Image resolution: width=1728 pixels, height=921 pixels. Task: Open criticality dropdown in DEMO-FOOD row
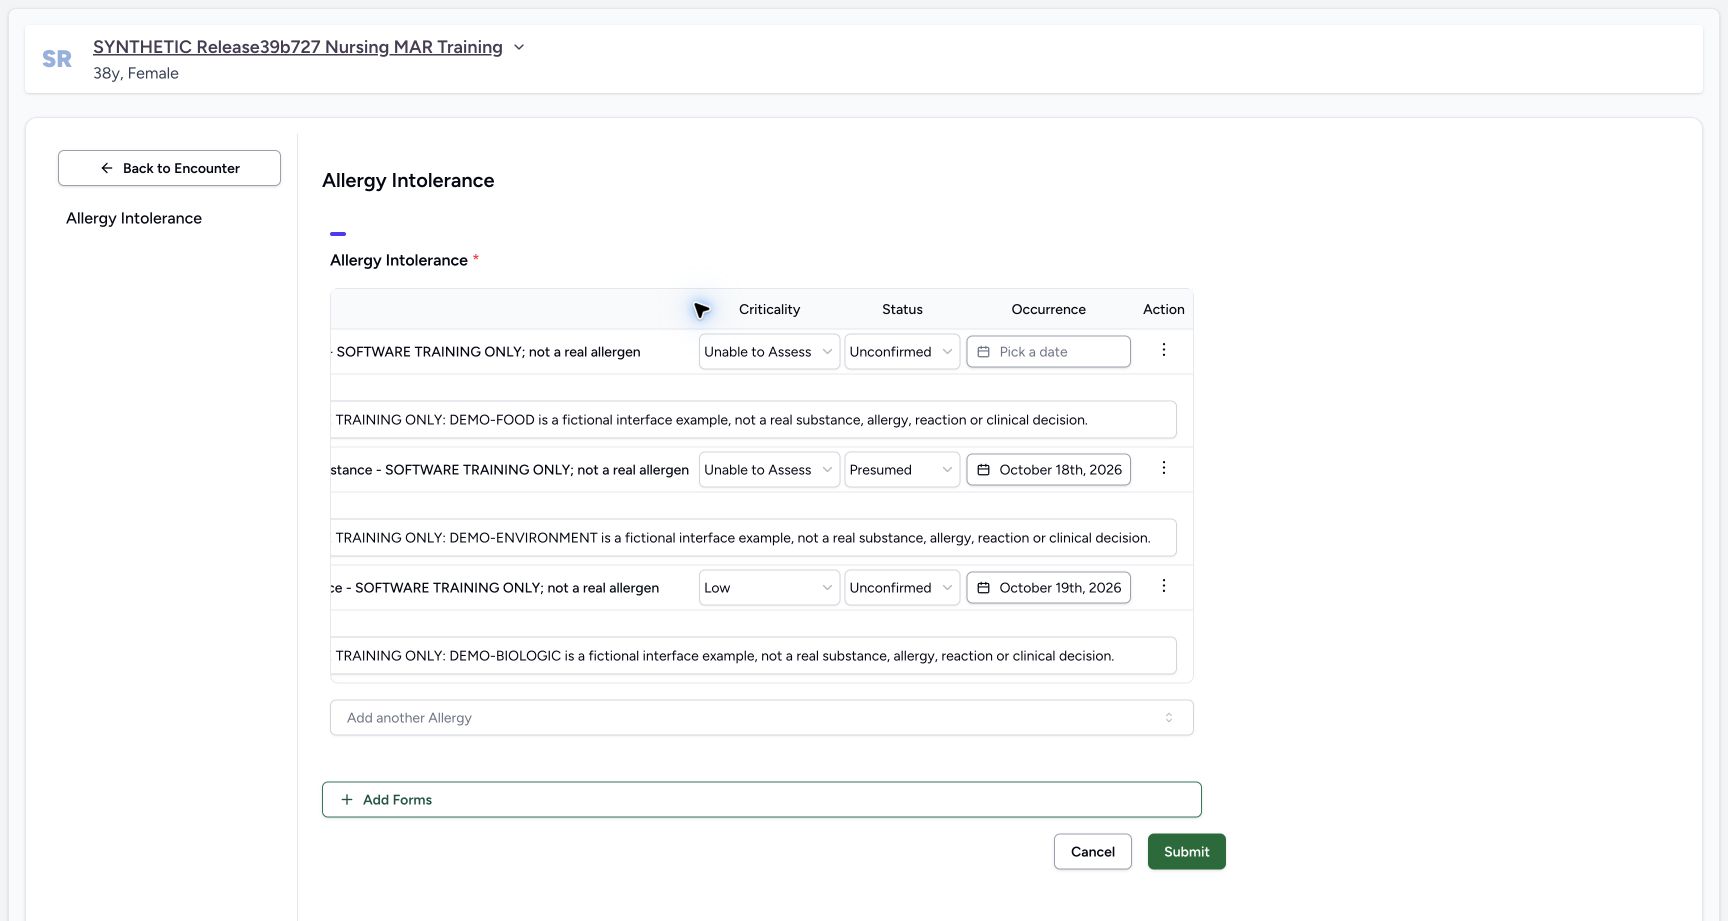click(x=769, y=352)
